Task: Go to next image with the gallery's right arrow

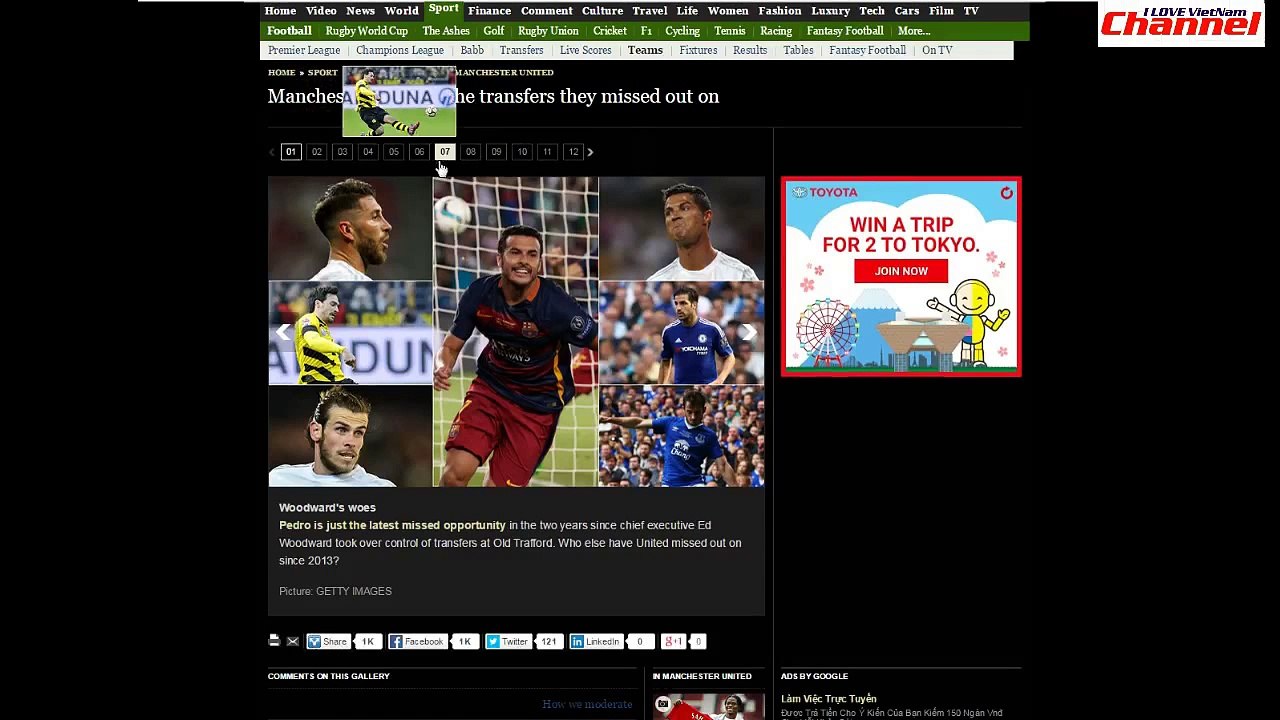Action: (748, 332)
